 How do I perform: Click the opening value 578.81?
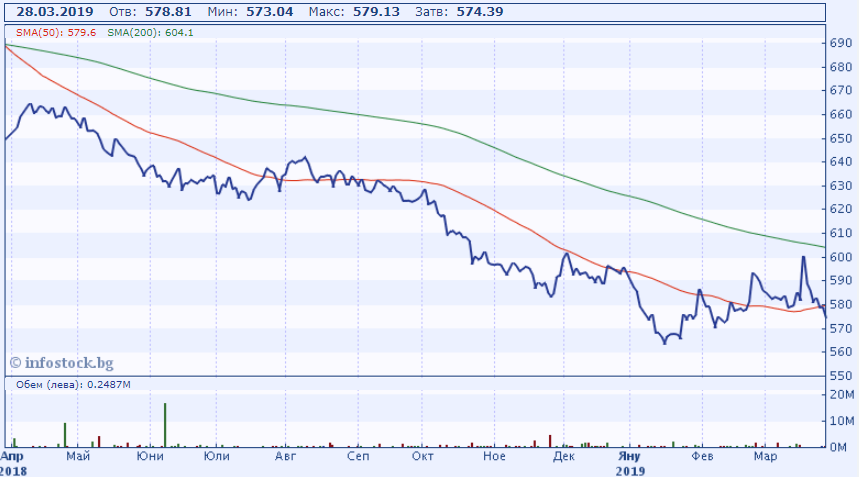(168, 12)
